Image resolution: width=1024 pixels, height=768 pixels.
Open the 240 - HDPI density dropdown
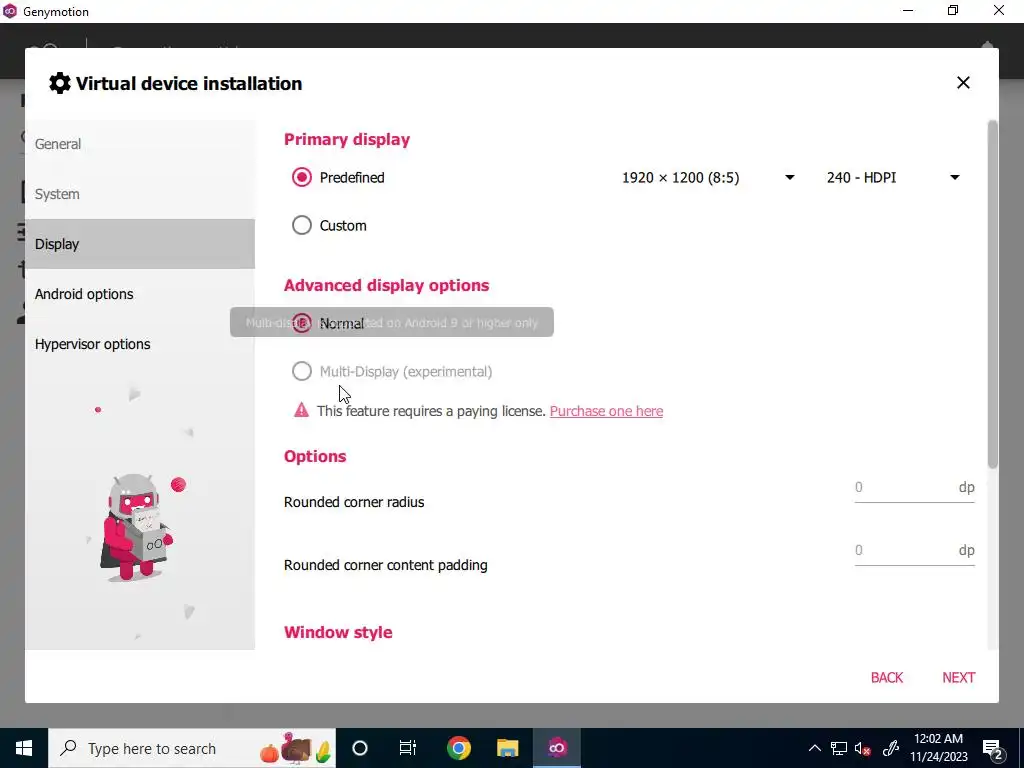893,178
